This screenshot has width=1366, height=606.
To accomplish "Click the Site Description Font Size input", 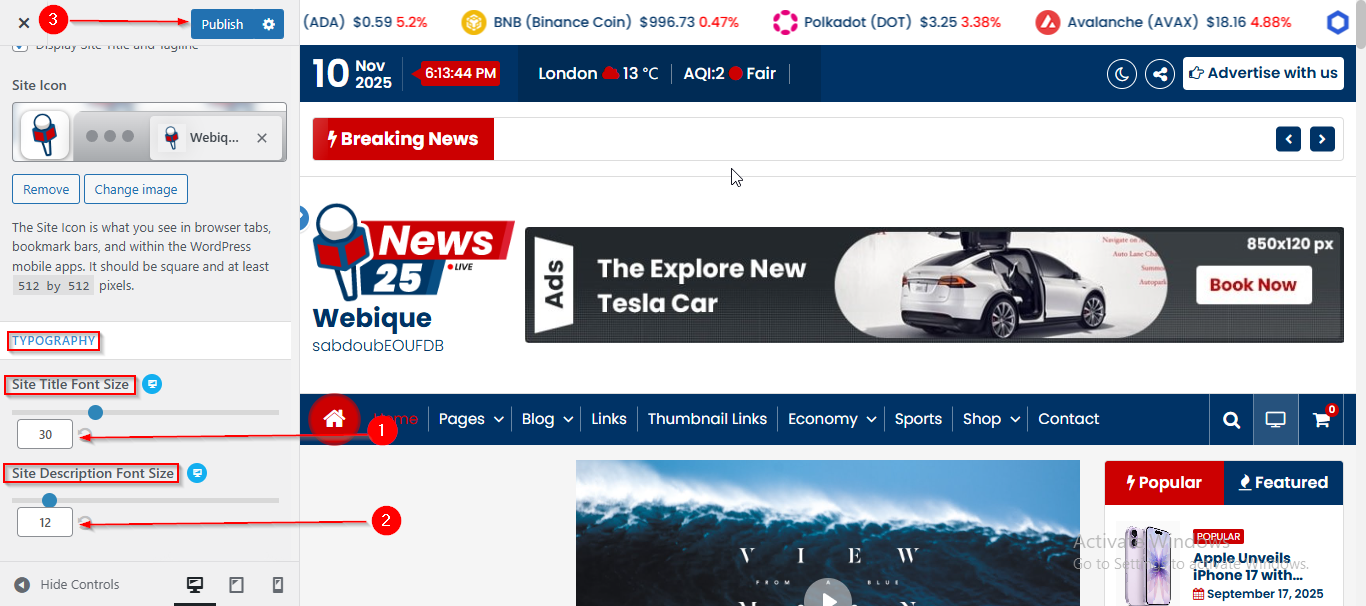I will coord(45,522).
